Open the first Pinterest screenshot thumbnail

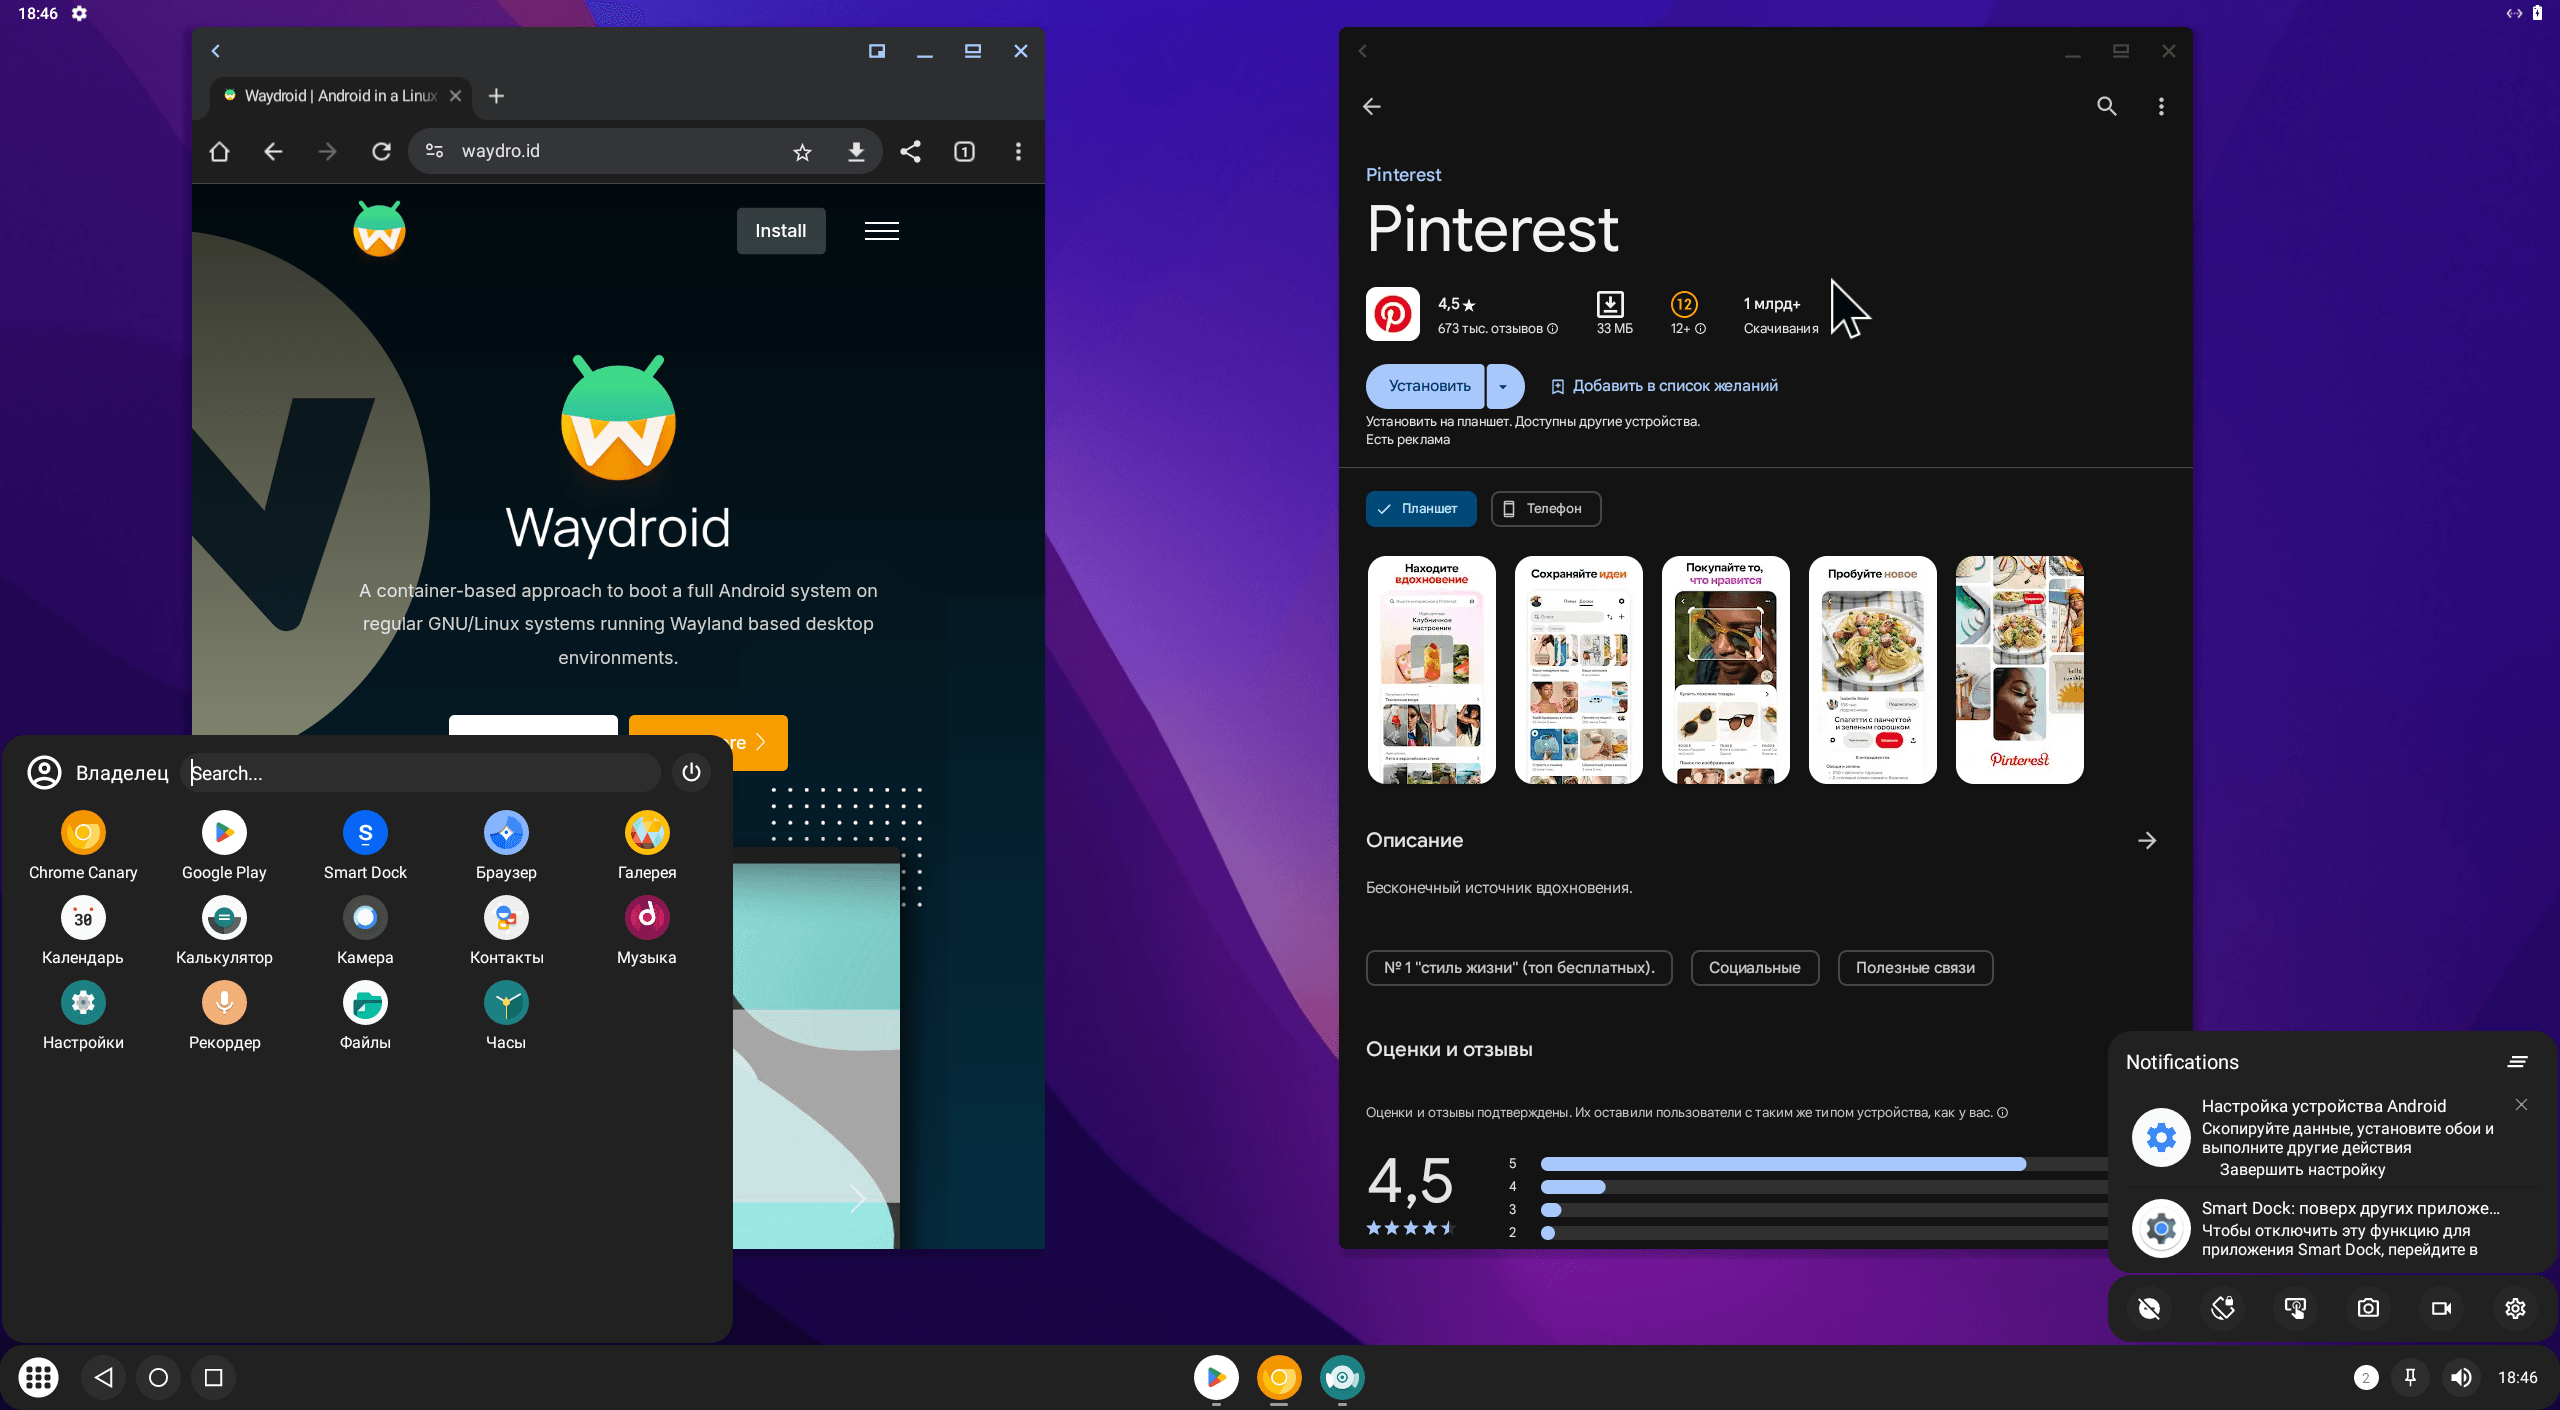point(1431,669)
